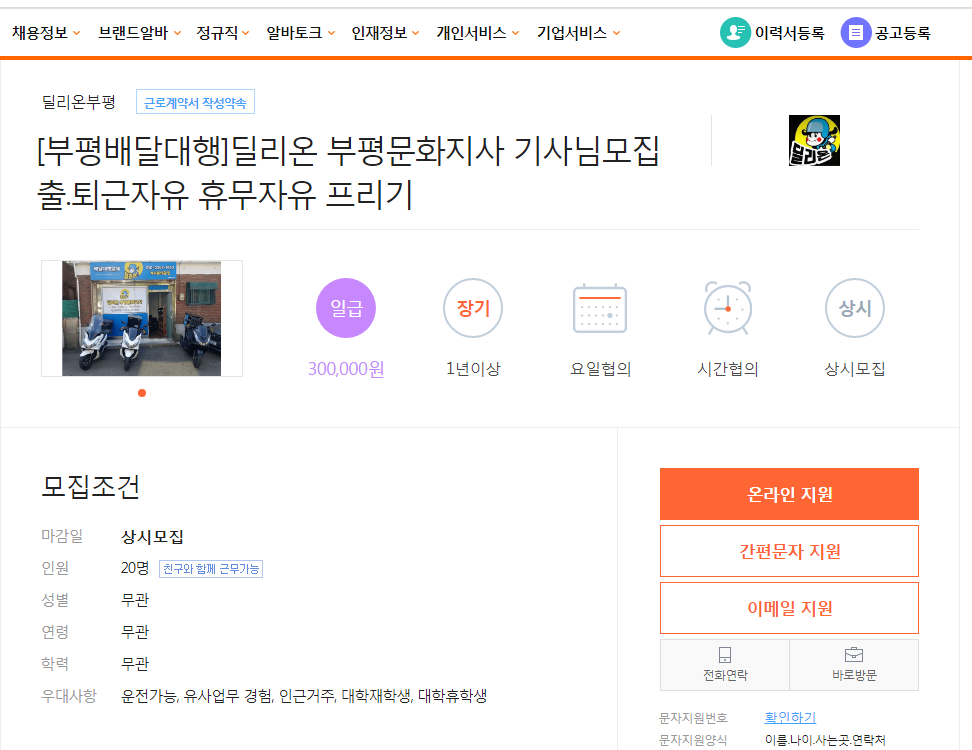Image resolution: width=972 pixels, height=750 pixels.
Task: Open the 알바토크 menu
Action: [294, 33]
